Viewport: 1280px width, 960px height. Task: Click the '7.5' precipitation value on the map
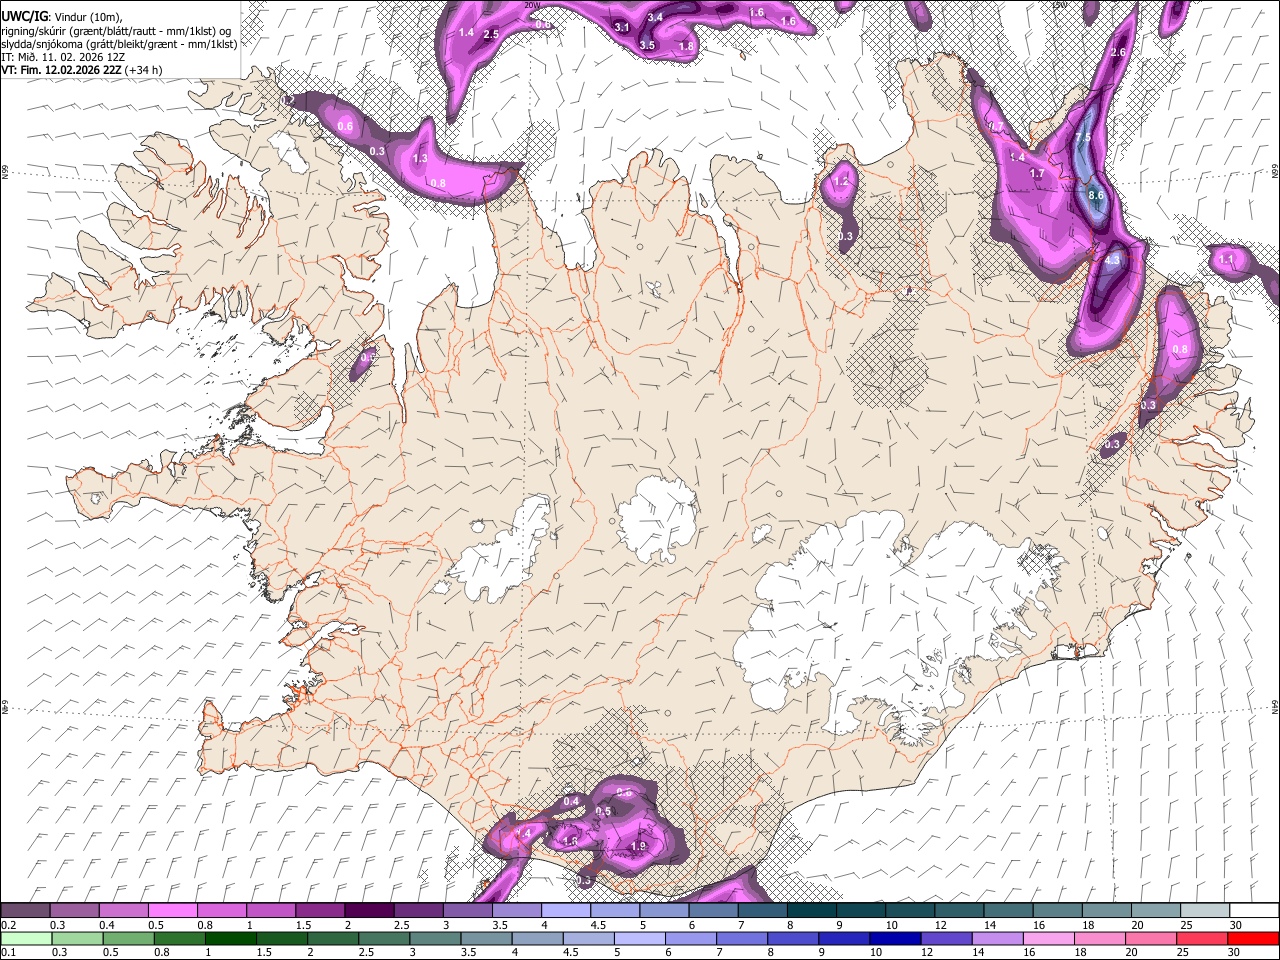click(x=1083, y=139)
